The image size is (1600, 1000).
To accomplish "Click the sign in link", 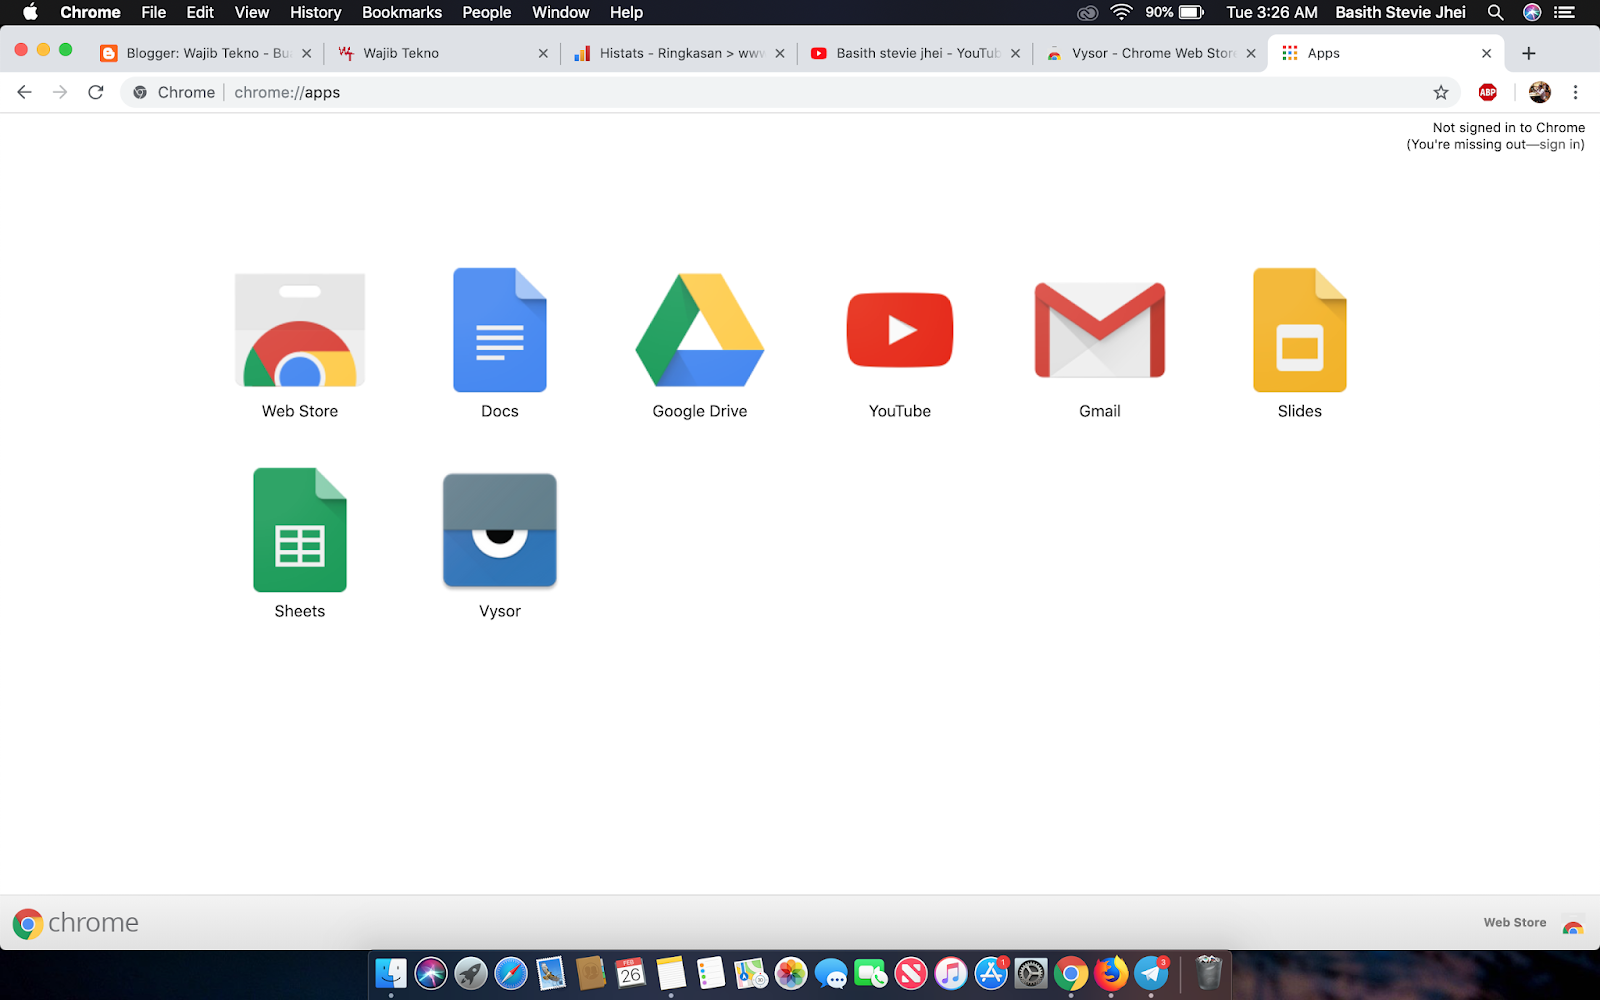I will tap(1560, 144).
